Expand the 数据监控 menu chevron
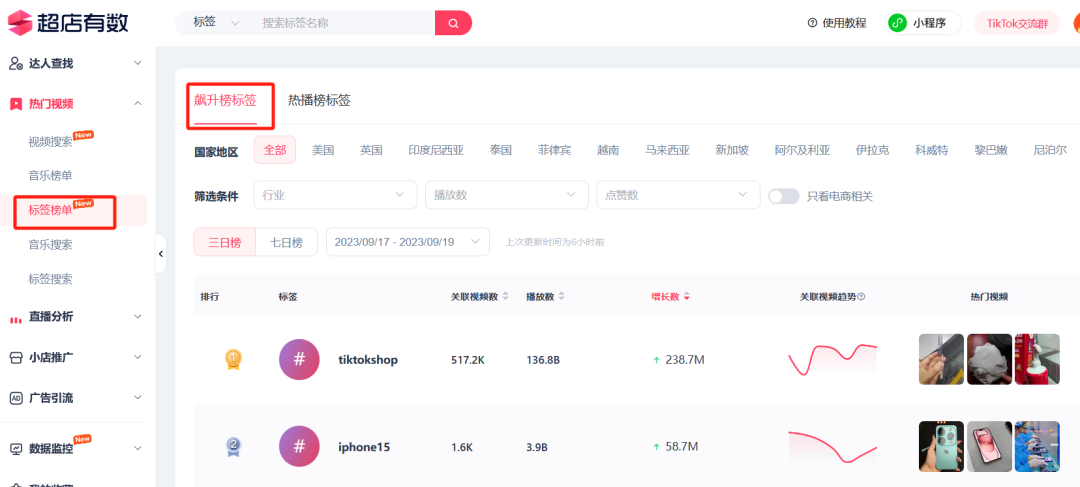The height and width of the screenshot is (487, 1080). pyautogui.click(x=138, y=448)
